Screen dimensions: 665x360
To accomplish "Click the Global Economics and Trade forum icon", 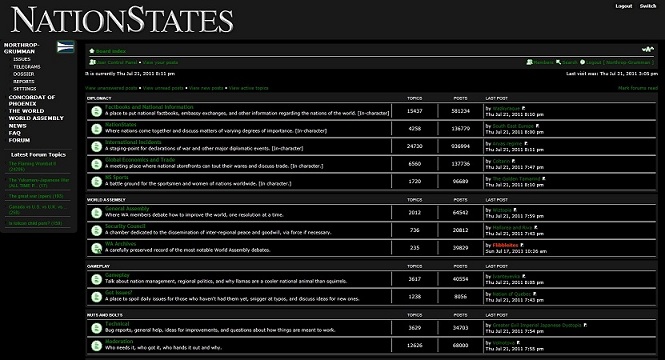I will (x=96, y=164).
